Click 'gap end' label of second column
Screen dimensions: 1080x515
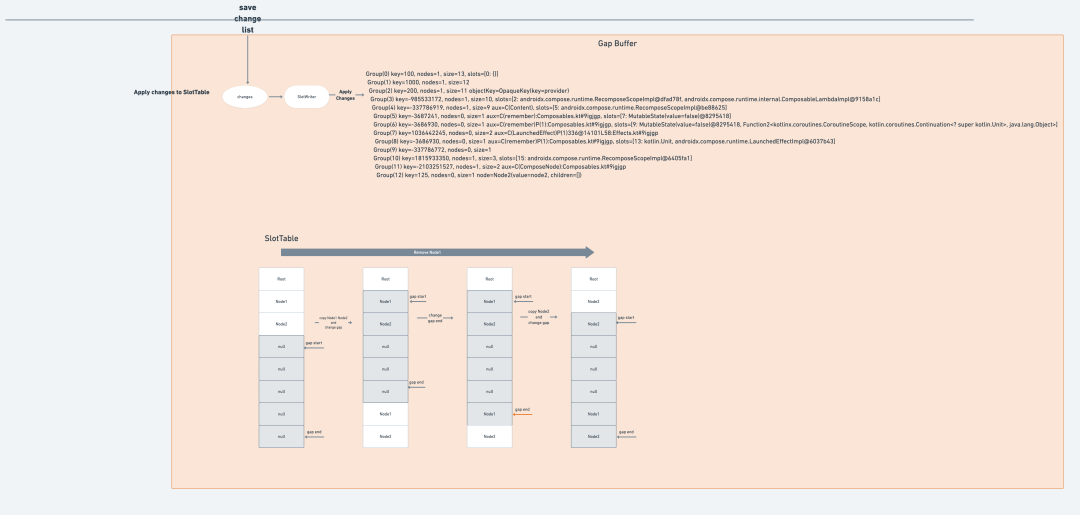416,382
